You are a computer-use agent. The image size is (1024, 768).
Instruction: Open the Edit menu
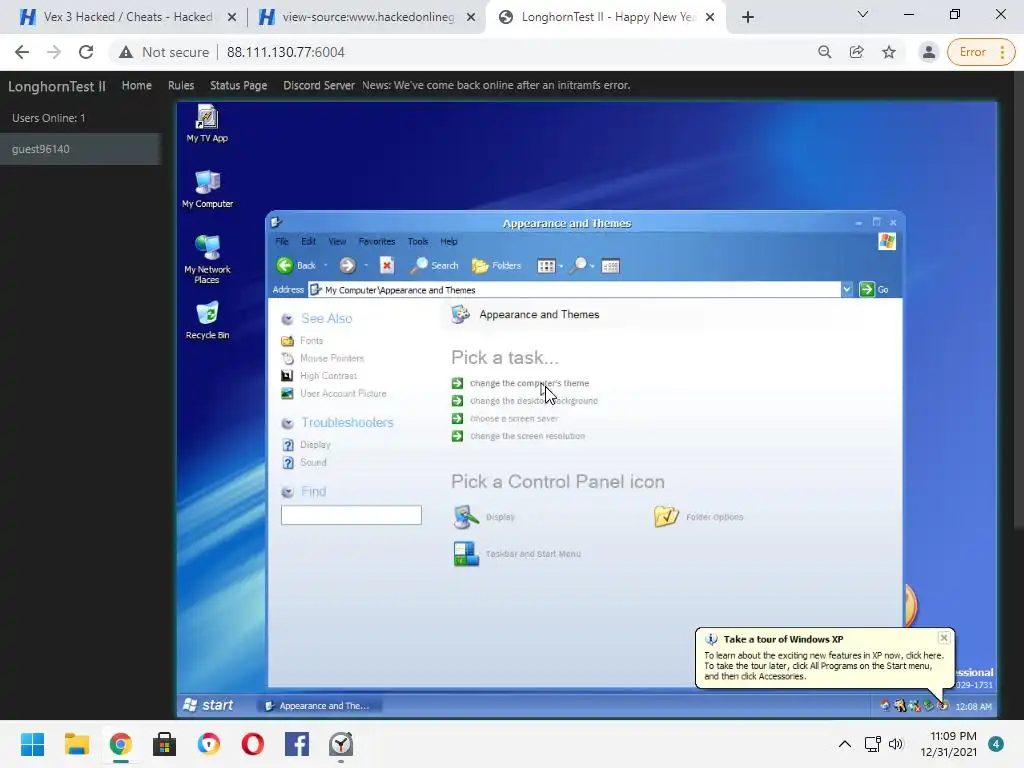point(308,241)
